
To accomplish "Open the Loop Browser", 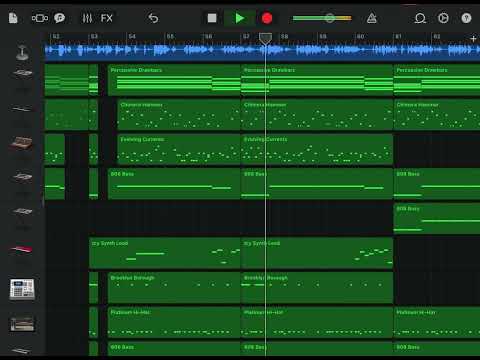I will (420, 18).
